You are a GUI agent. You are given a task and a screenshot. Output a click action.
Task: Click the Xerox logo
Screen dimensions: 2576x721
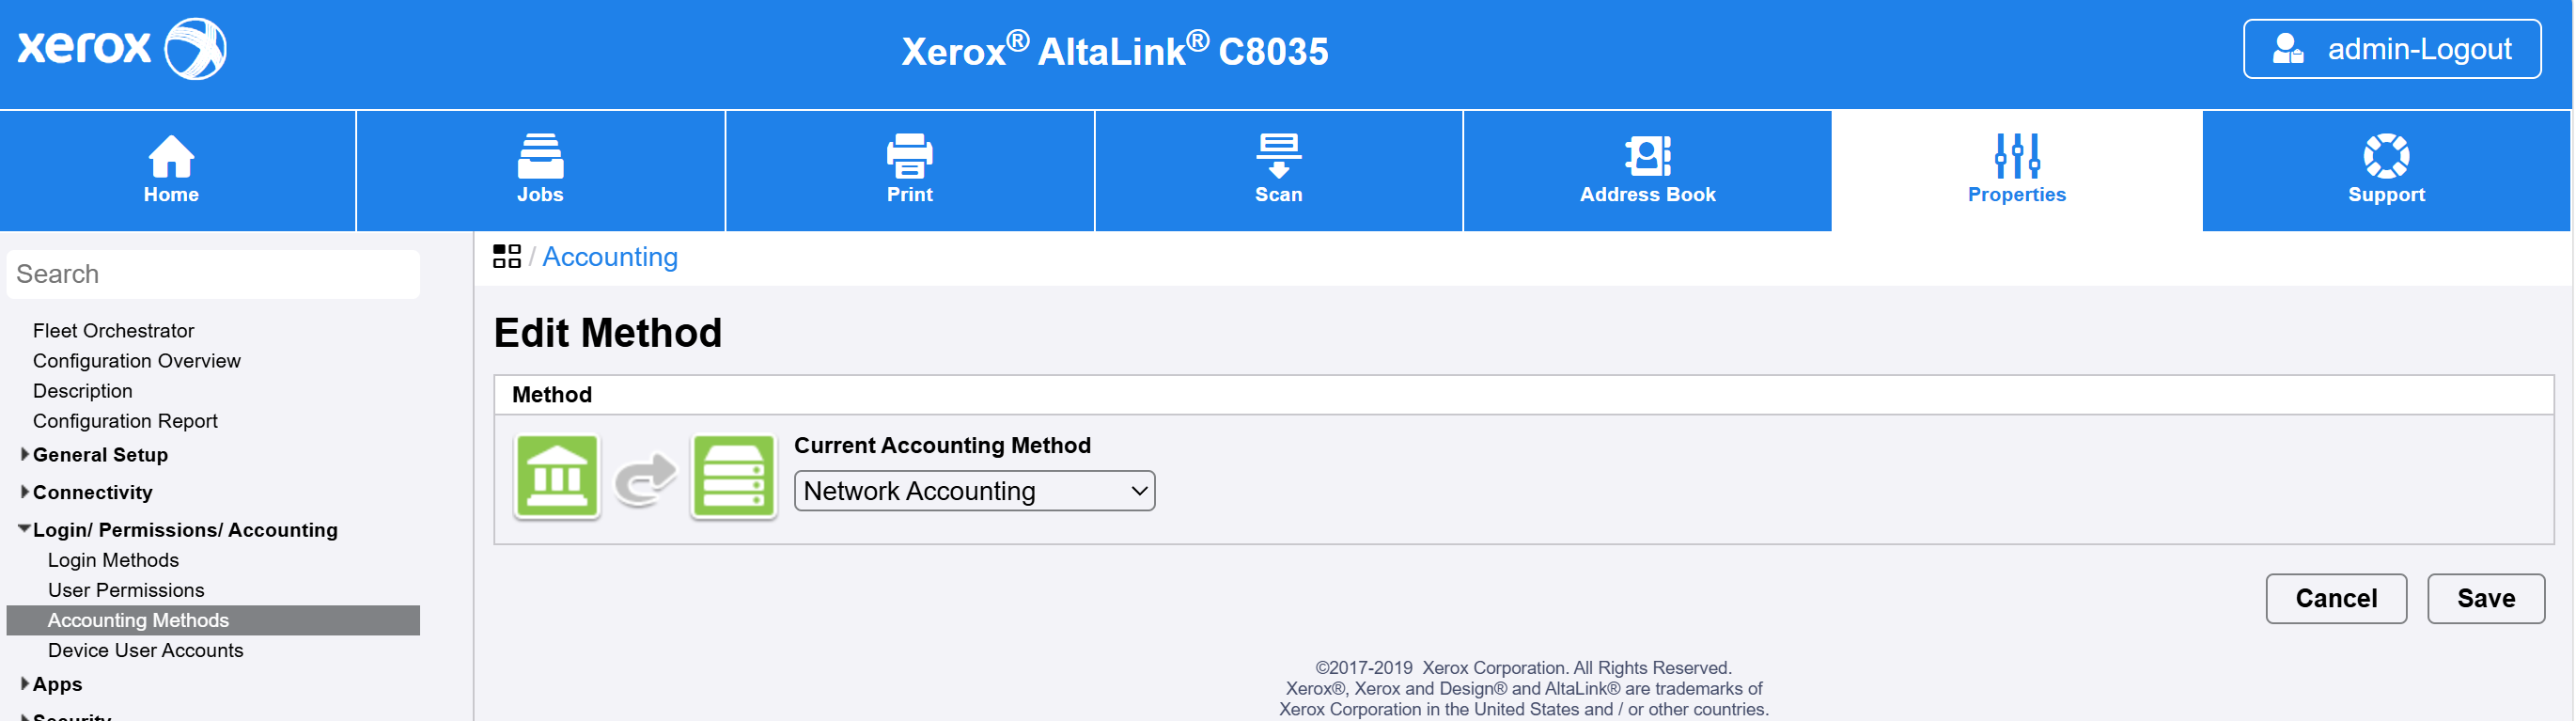point(122,47)
